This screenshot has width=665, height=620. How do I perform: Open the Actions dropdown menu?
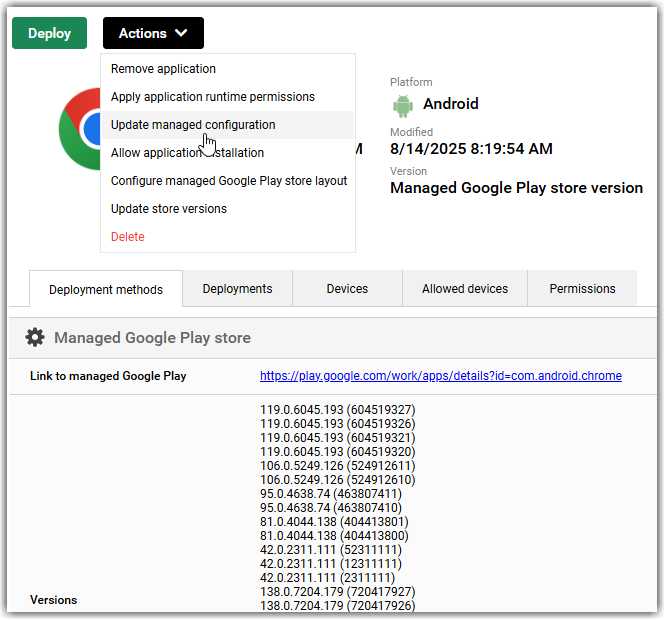coord(153,33)
